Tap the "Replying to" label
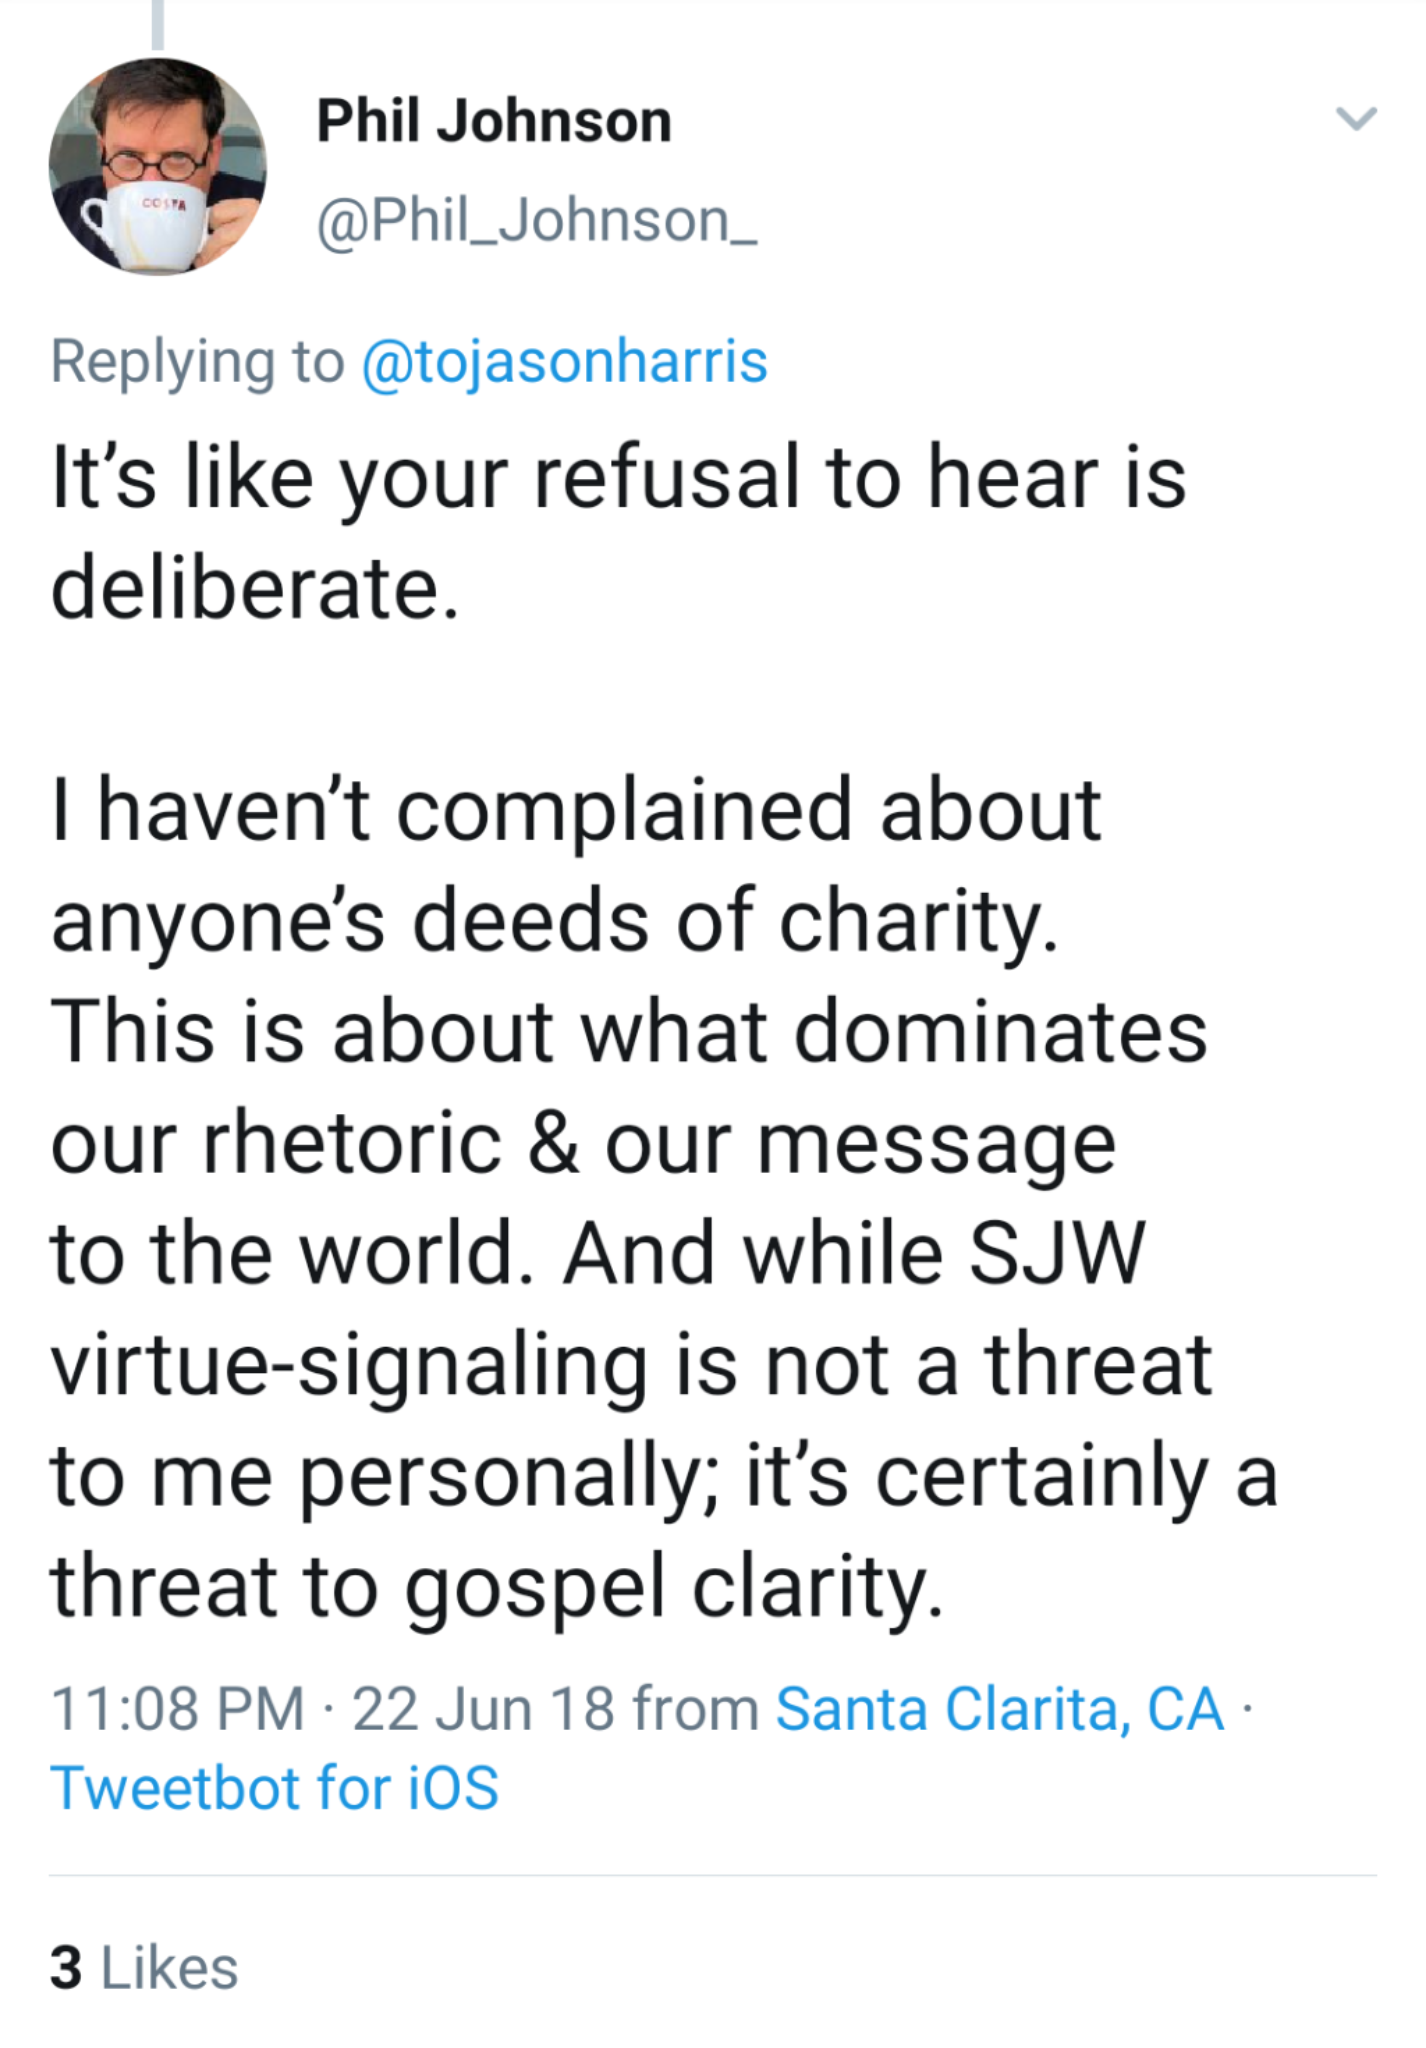 (197, 361)
